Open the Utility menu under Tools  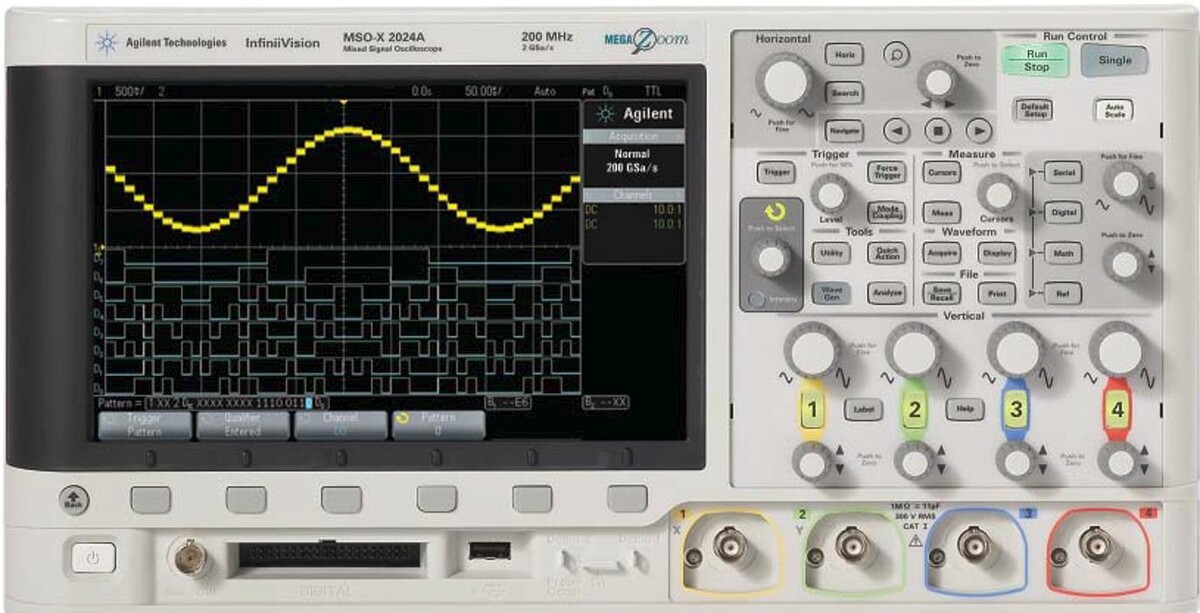pos(830,253)
